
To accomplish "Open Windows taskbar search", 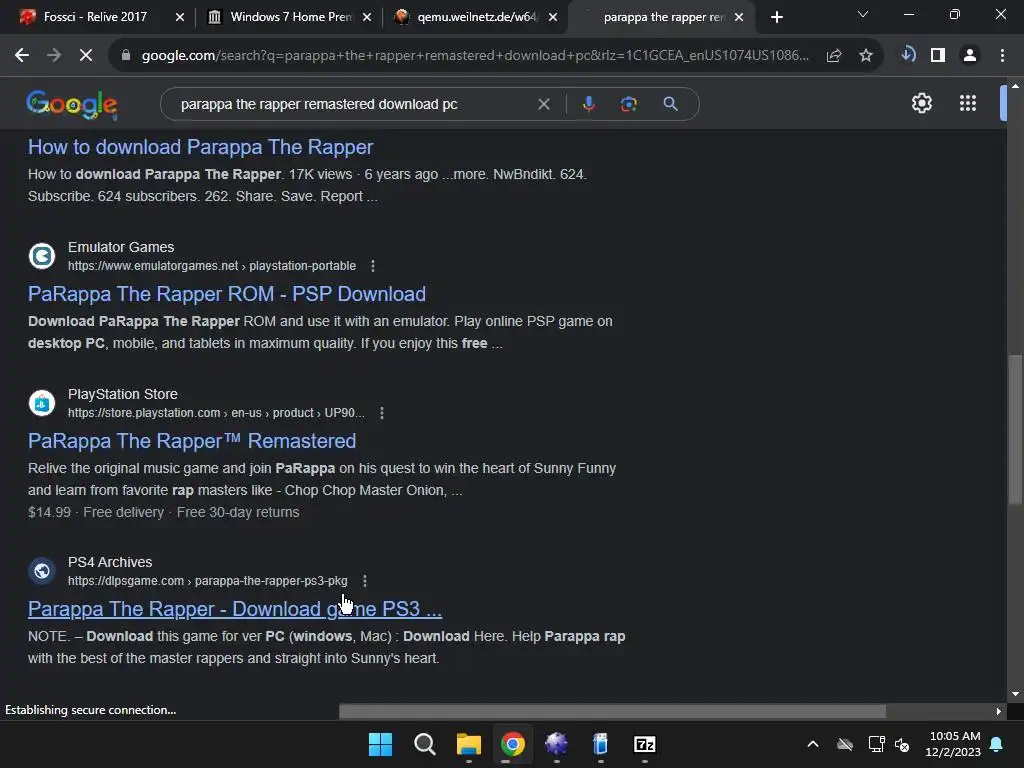I will click(424, 744).
